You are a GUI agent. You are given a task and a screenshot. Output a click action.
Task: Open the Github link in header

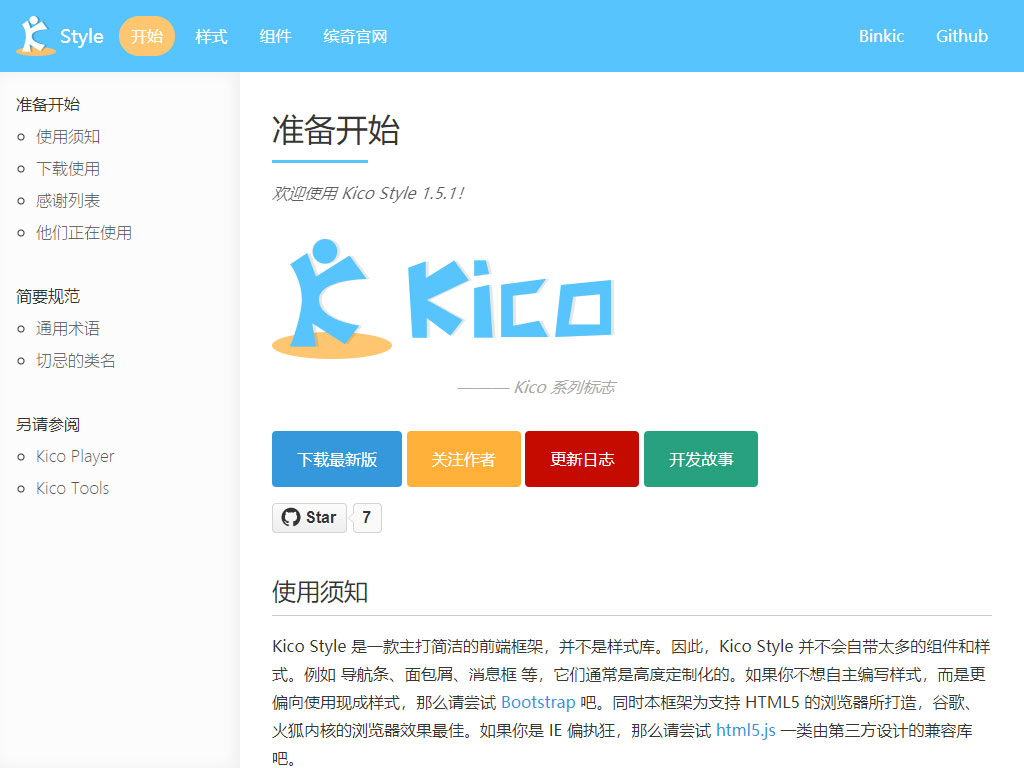pos(961,36)
